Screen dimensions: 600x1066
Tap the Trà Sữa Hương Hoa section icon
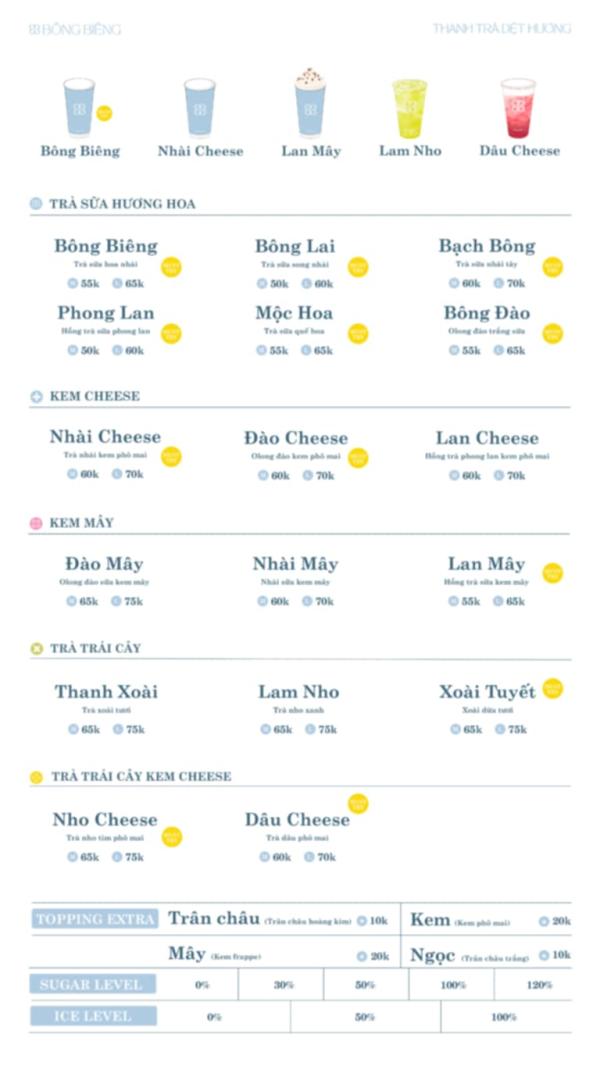[x=37, y=204]
